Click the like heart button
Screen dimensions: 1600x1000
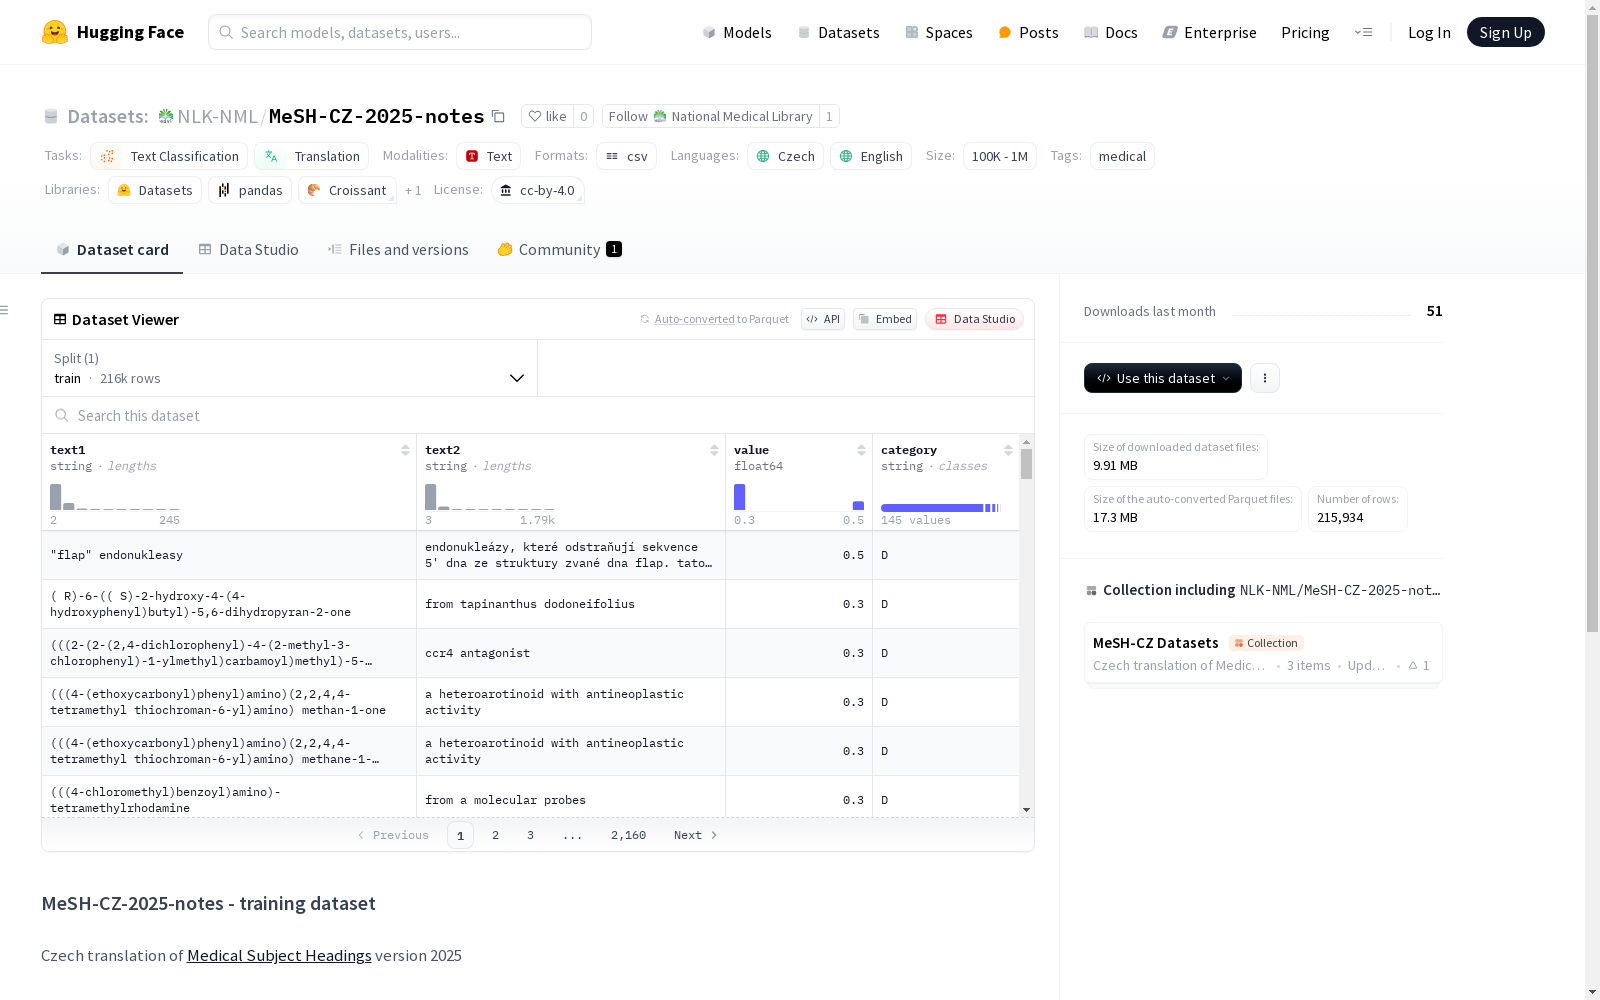(x=547, y=116)
